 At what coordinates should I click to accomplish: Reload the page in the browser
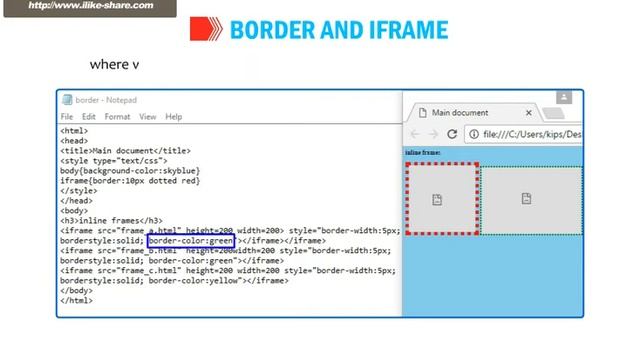click(x=452, y=134)
